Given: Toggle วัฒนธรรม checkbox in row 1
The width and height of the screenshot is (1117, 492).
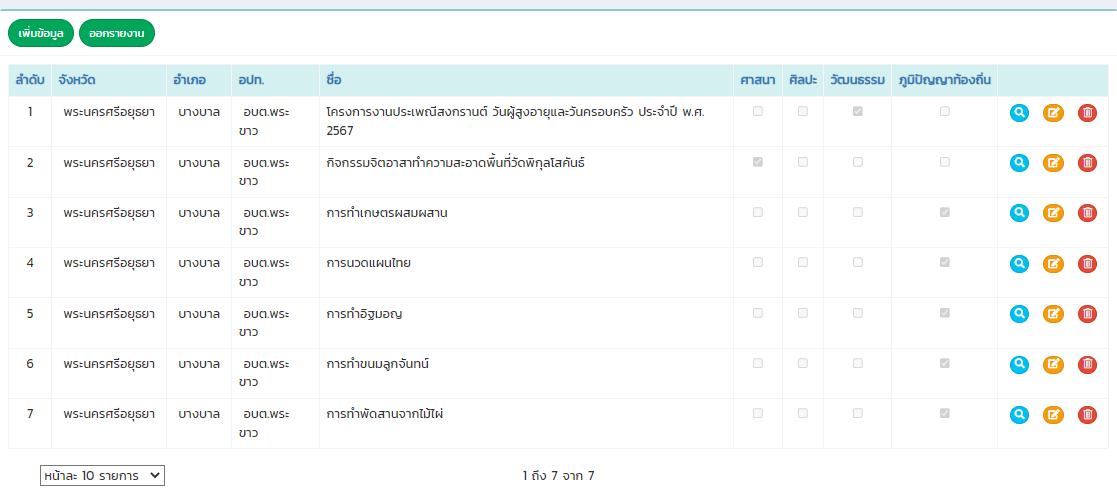Looking at the screenshot, I should (x=857, y=111).
